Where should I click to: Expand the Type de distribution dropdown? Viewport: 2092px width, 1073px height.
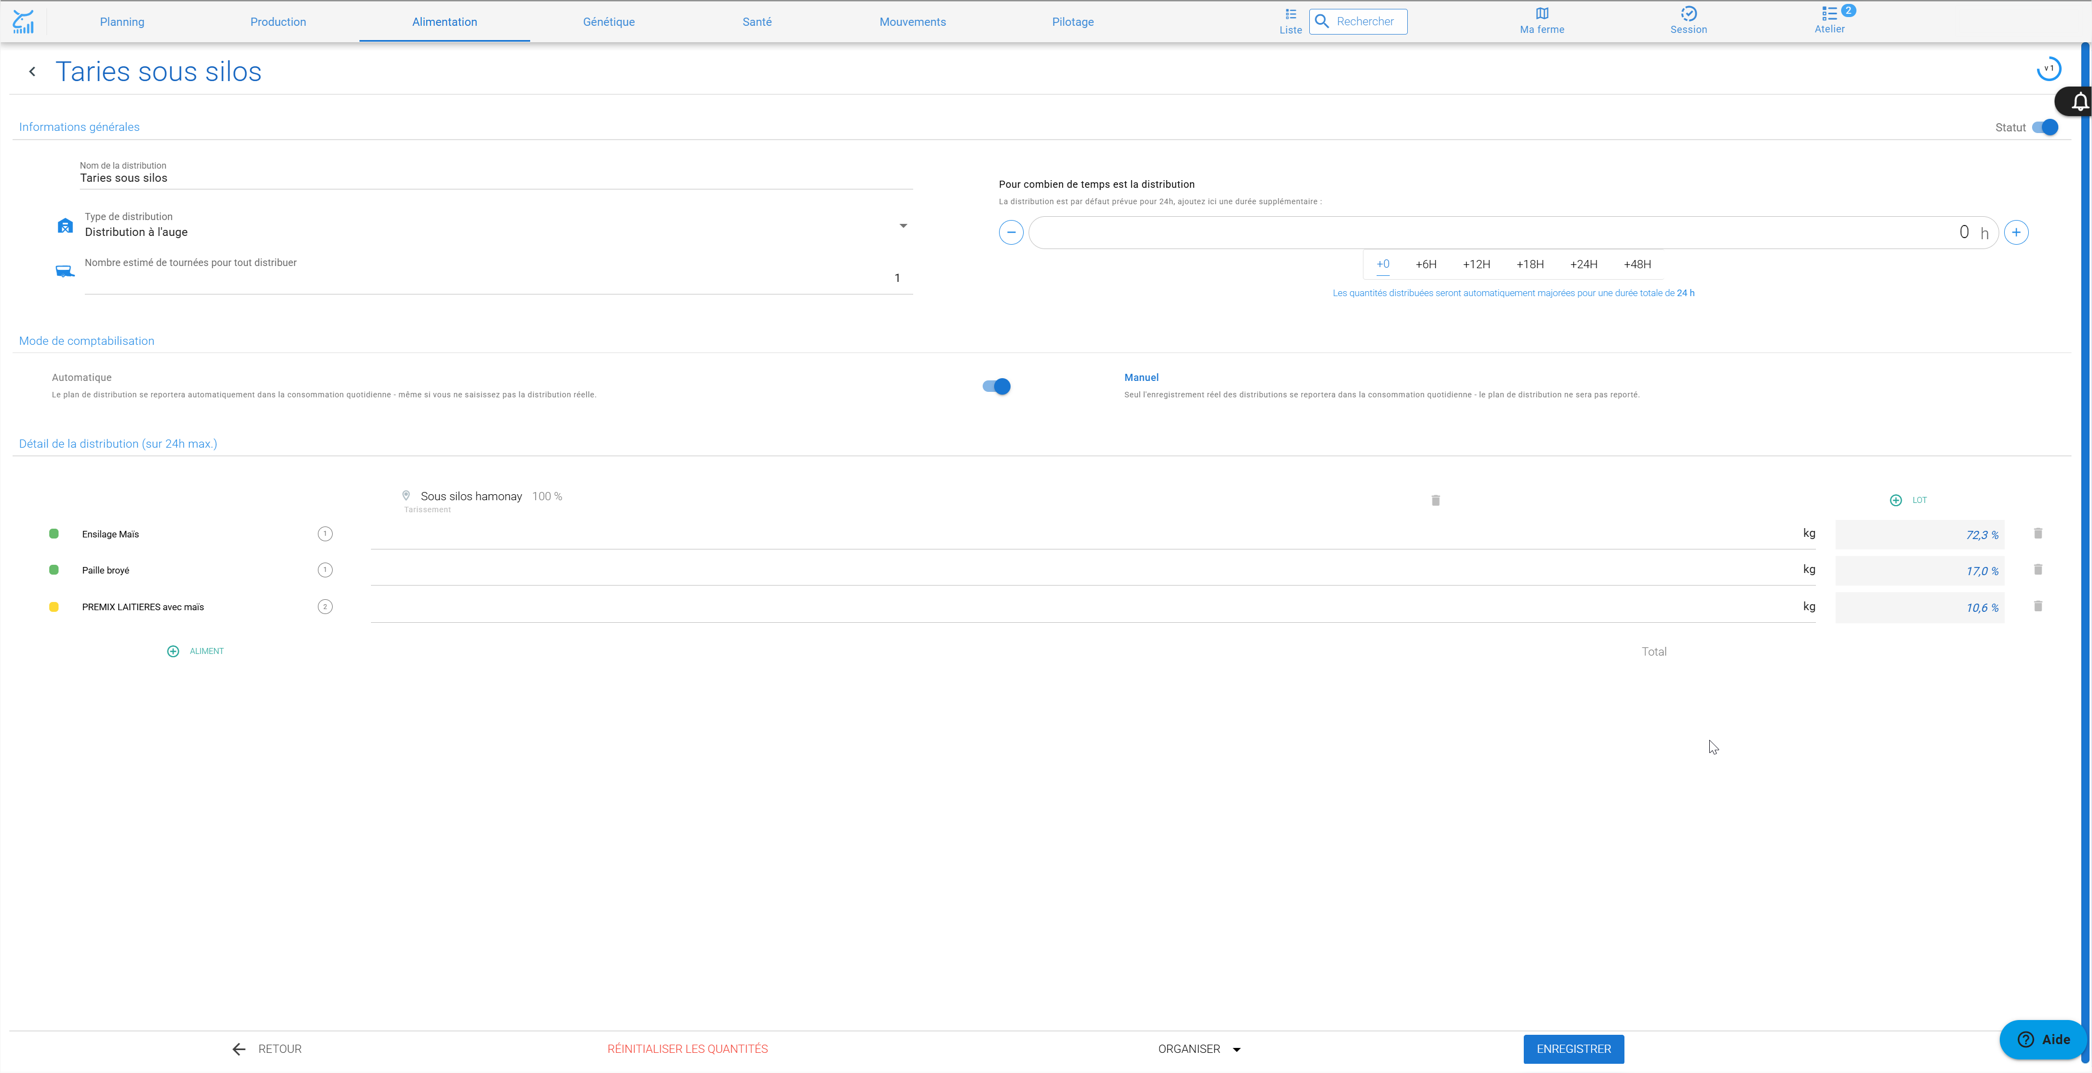click(x=903, y=226)
